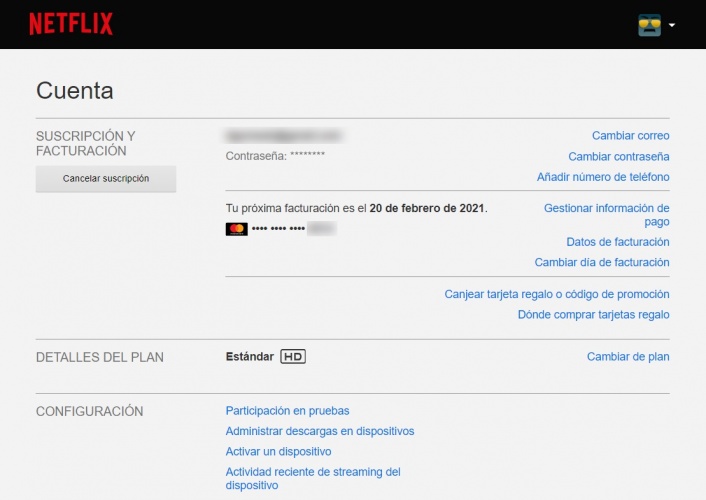Click the HD plan badge

pos(293,356)
